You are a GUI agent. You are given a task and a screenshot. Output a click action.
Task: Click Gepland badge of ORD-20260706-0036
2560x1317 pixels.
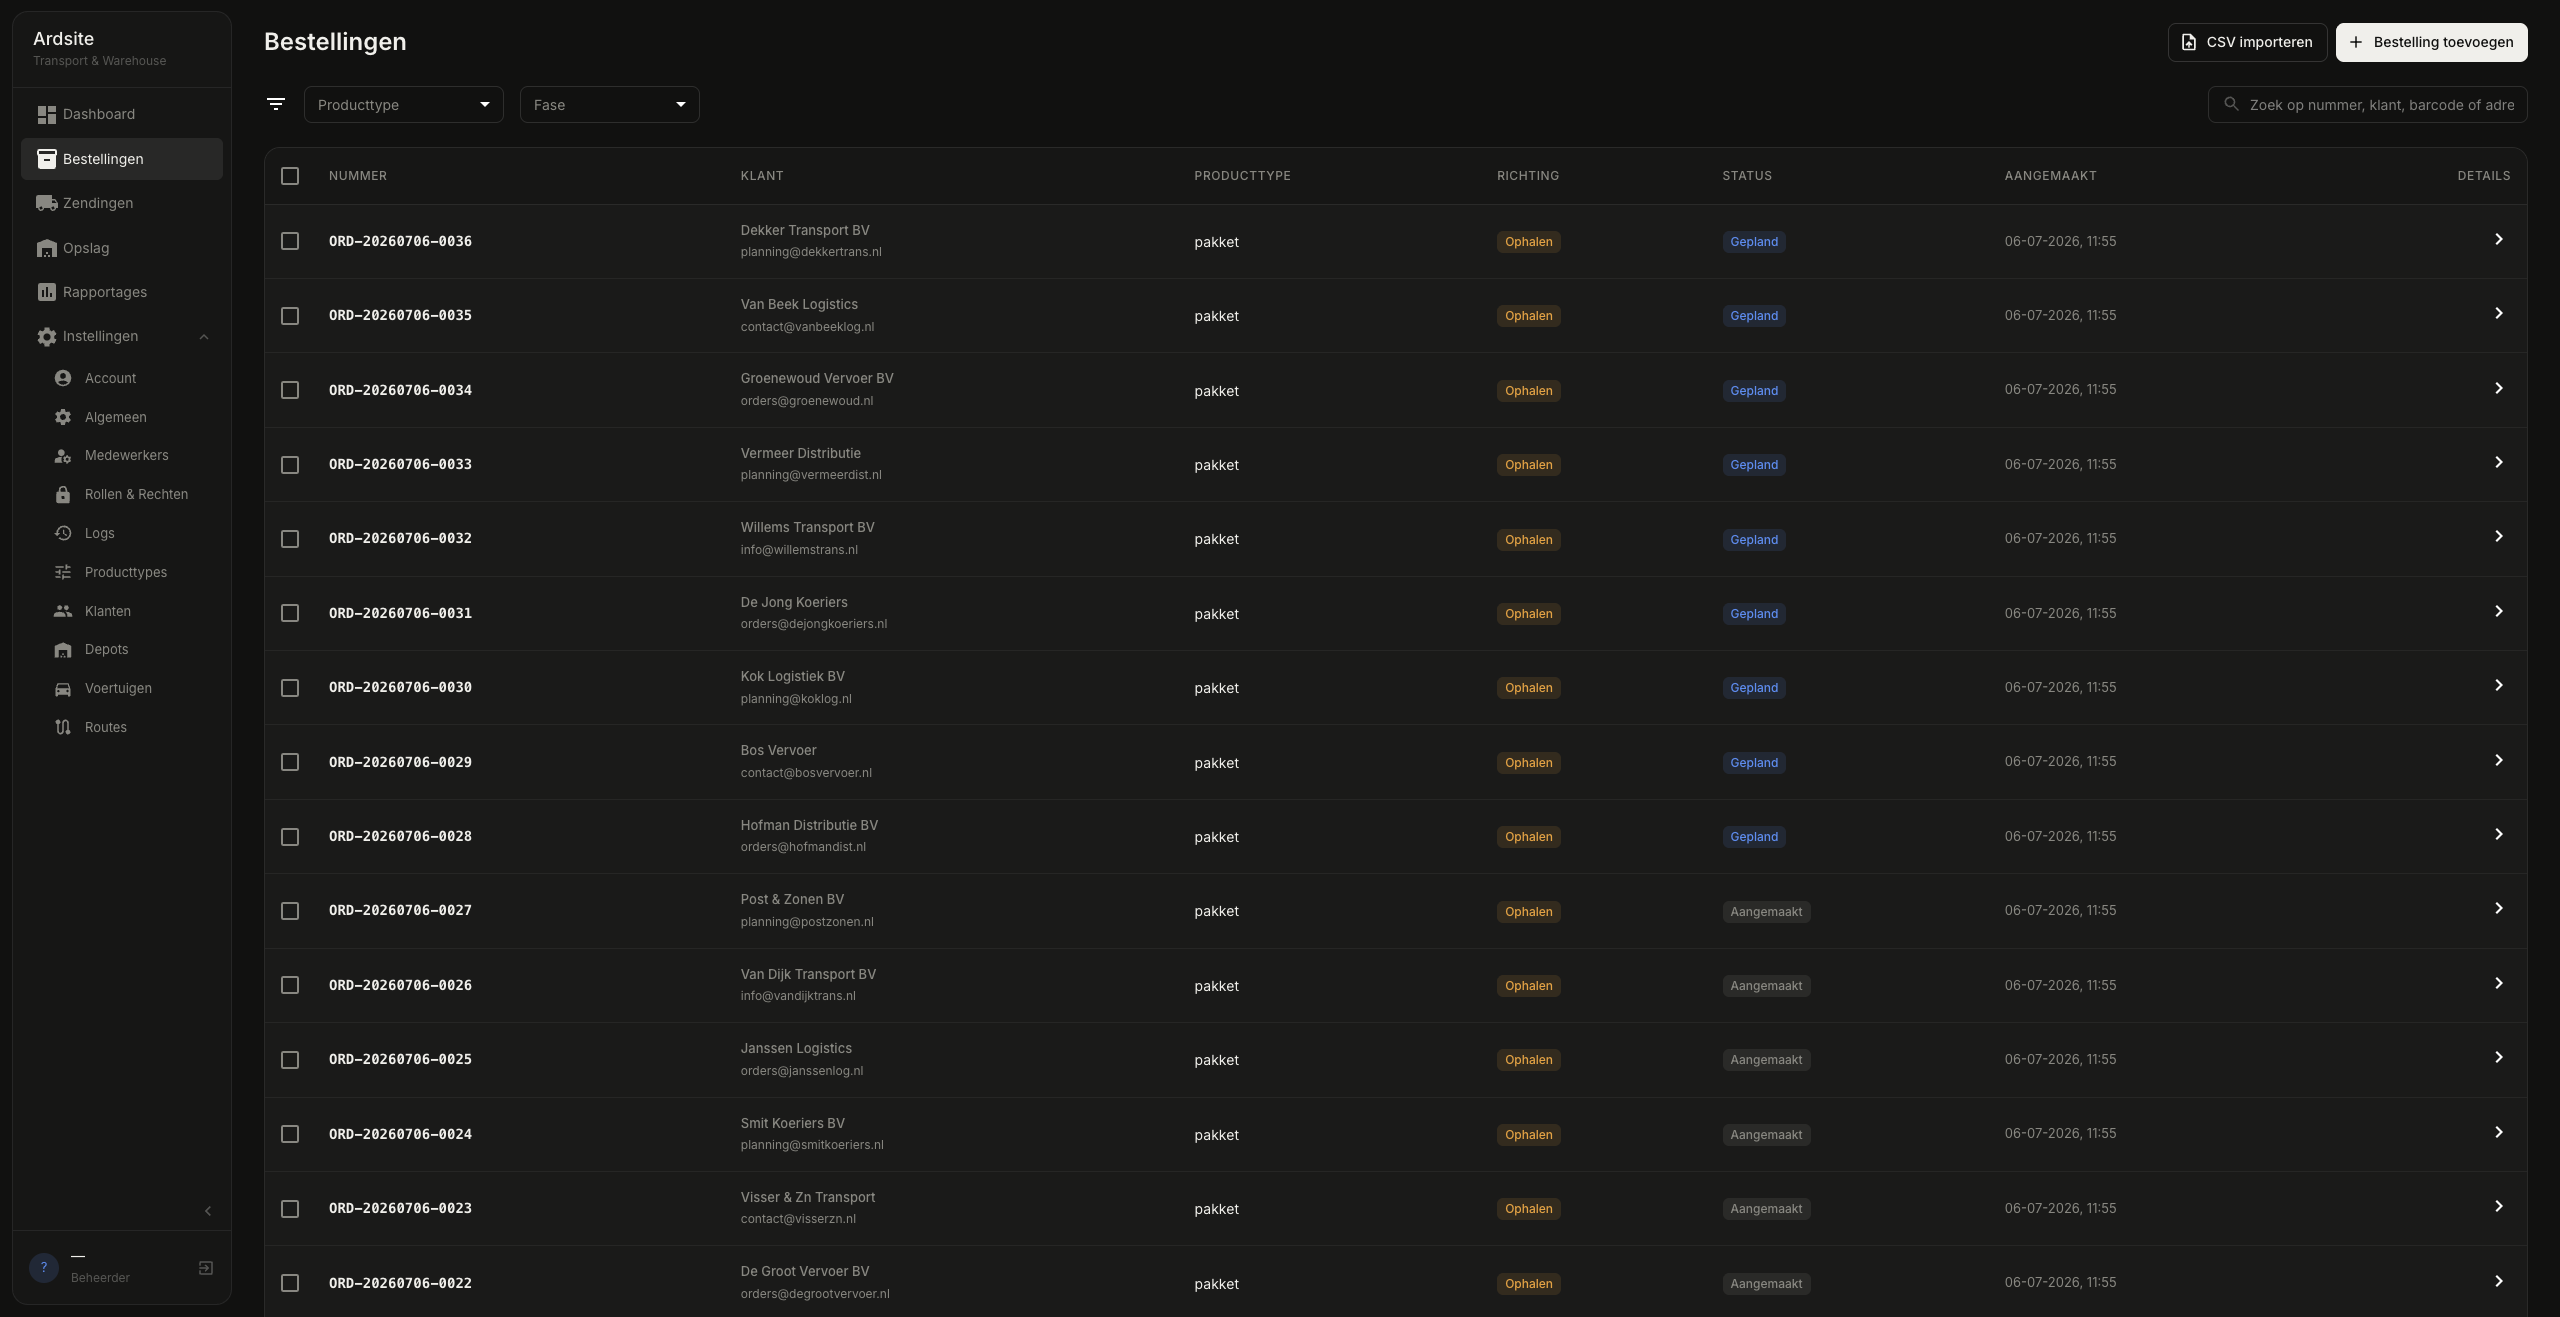(x=1754, y=242)
